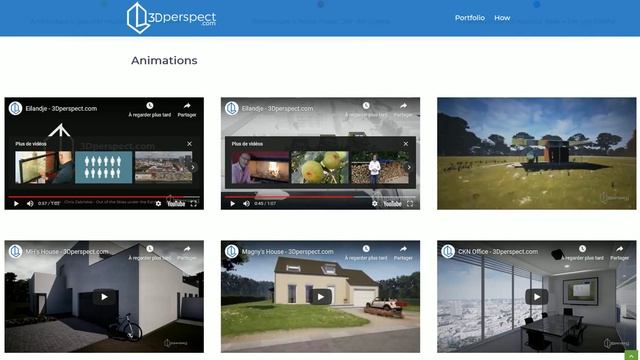The height and width of the screenshot is (360, 640).
Task: Open channel avatar on first Eilandje video
Action: [x=16, y=109]
